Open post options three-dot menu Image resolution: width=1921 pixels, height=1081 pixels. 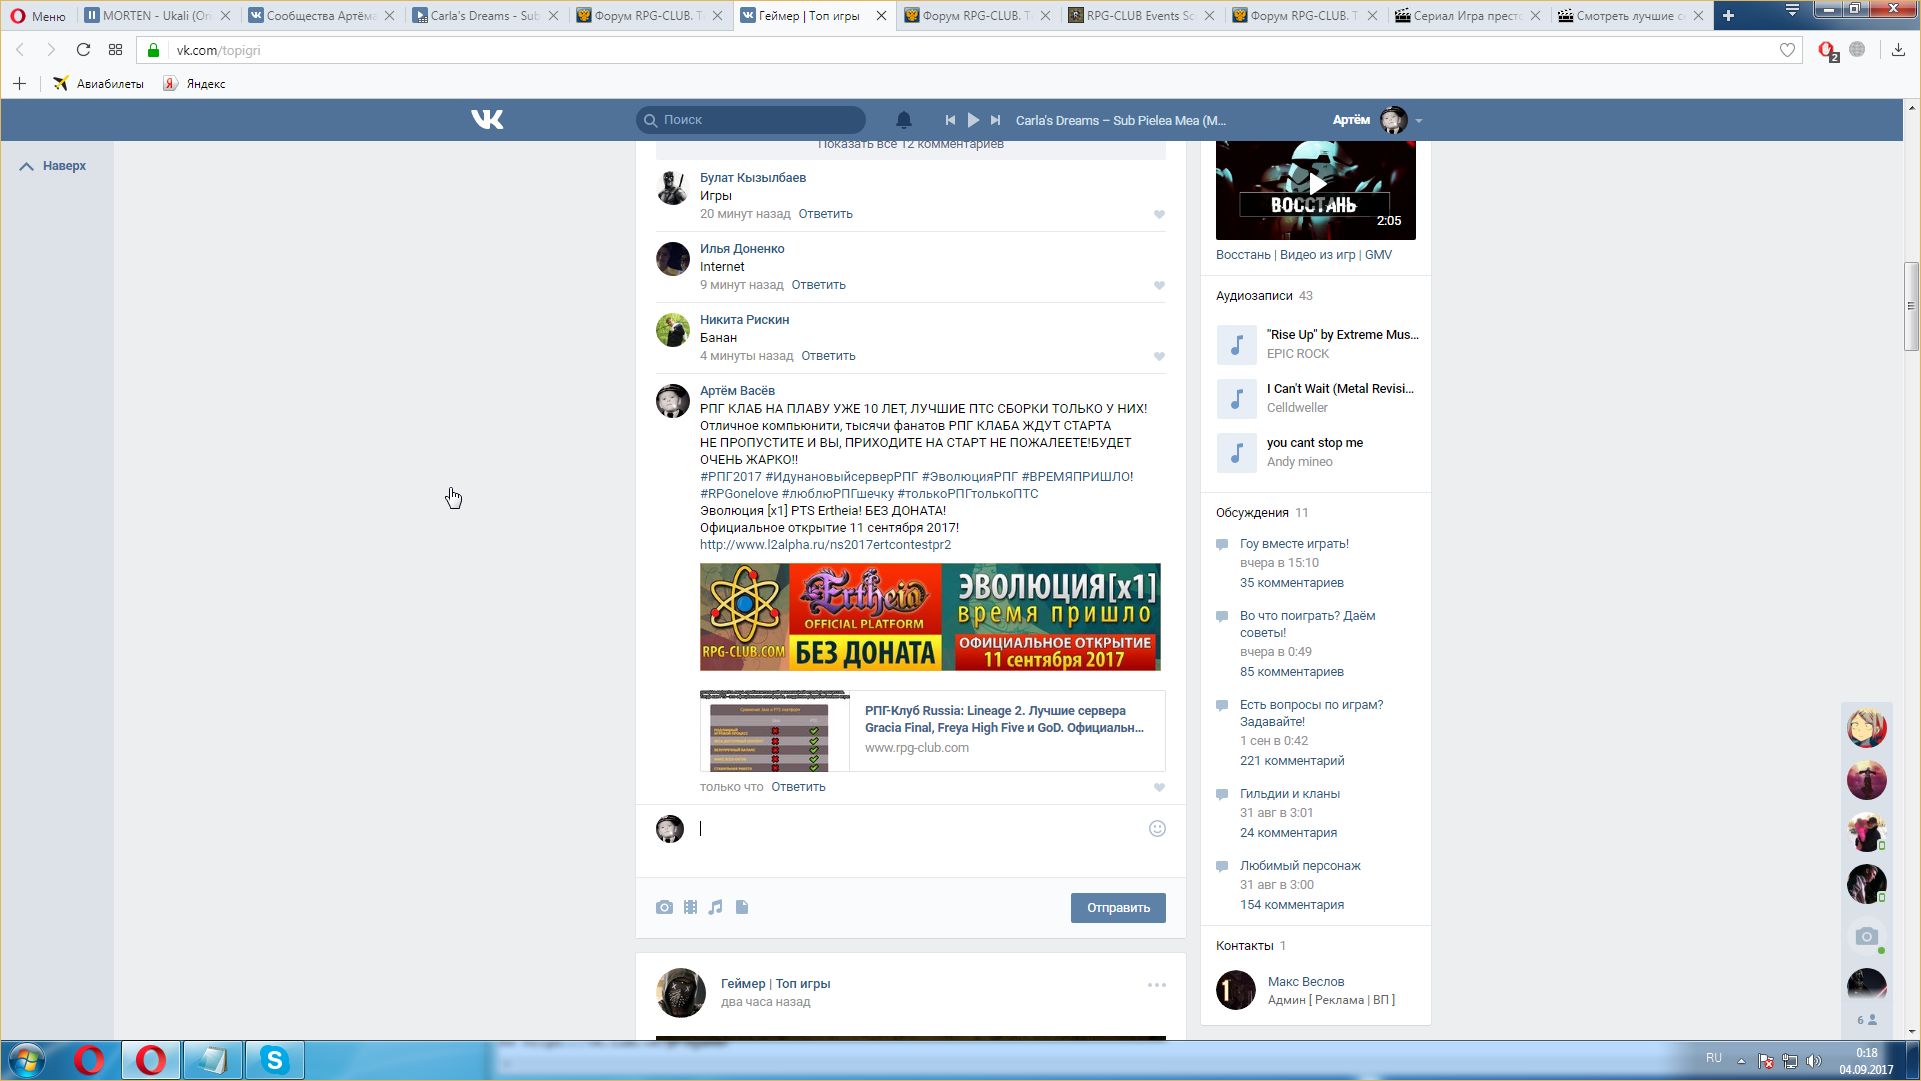pyautogui.click(x=1157, y=985)
